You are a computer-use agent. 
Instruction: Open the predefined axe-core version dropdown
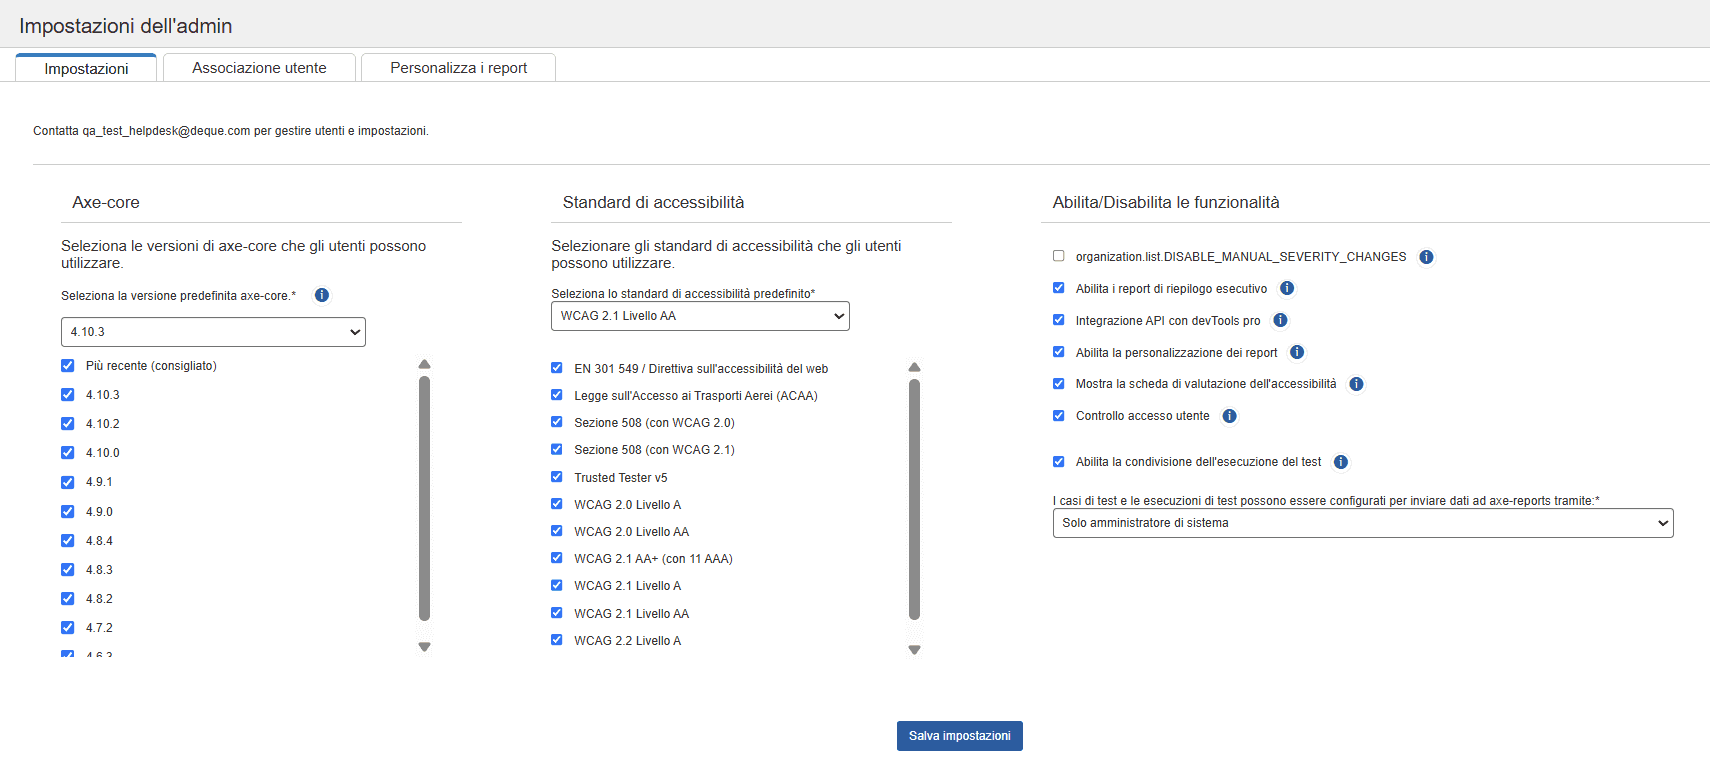pos(213,332)
